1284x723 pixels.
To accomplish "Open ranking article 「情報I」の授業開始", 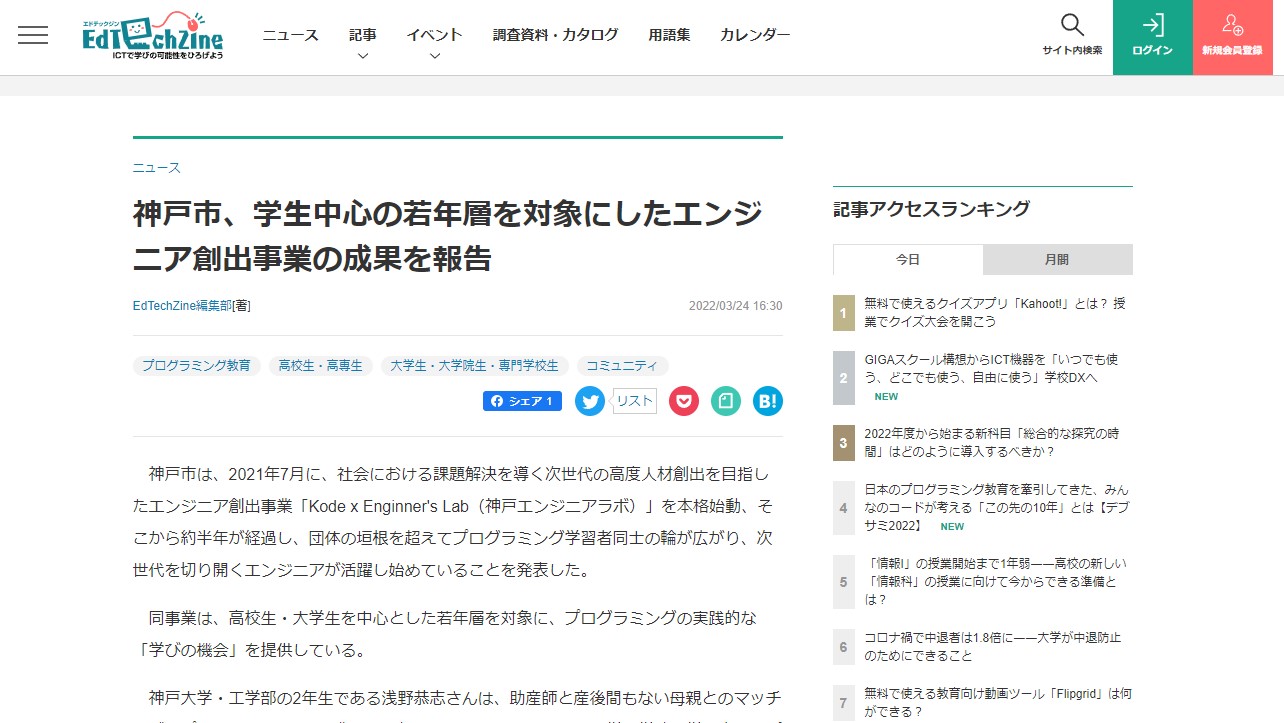I will [996, 581].
